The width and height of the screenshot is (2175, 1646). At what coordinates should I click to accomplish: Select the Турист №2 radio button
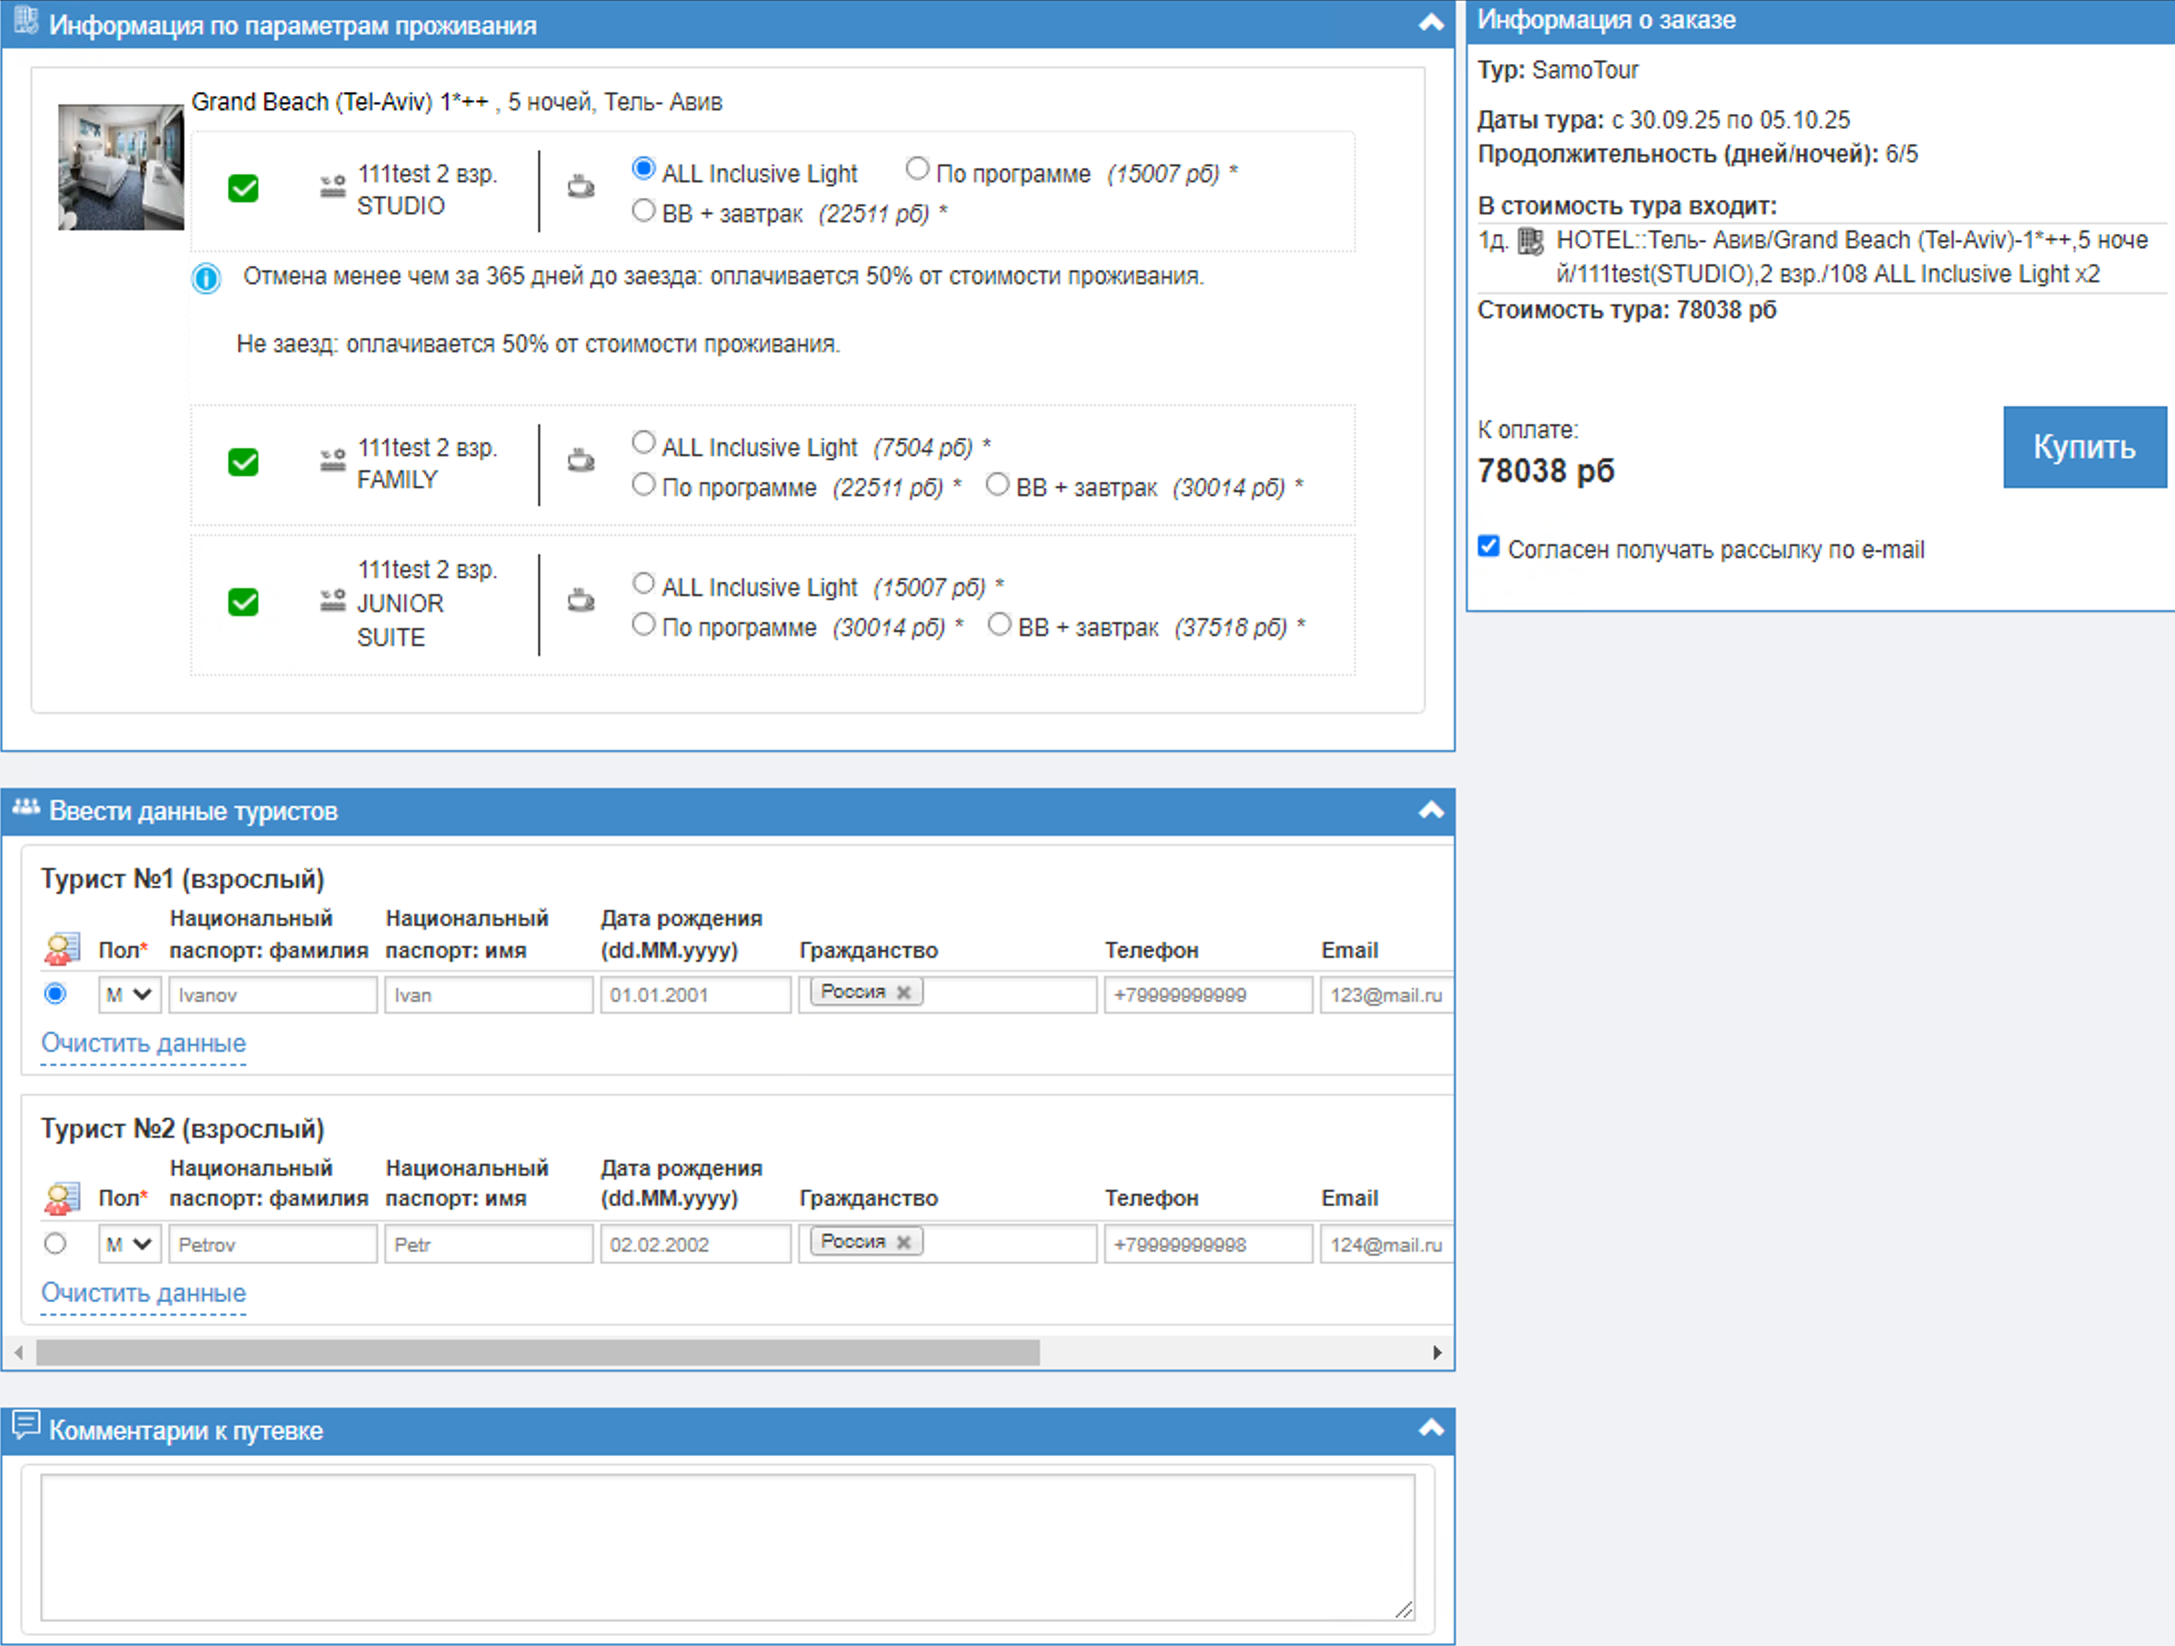coord(56,1243)
